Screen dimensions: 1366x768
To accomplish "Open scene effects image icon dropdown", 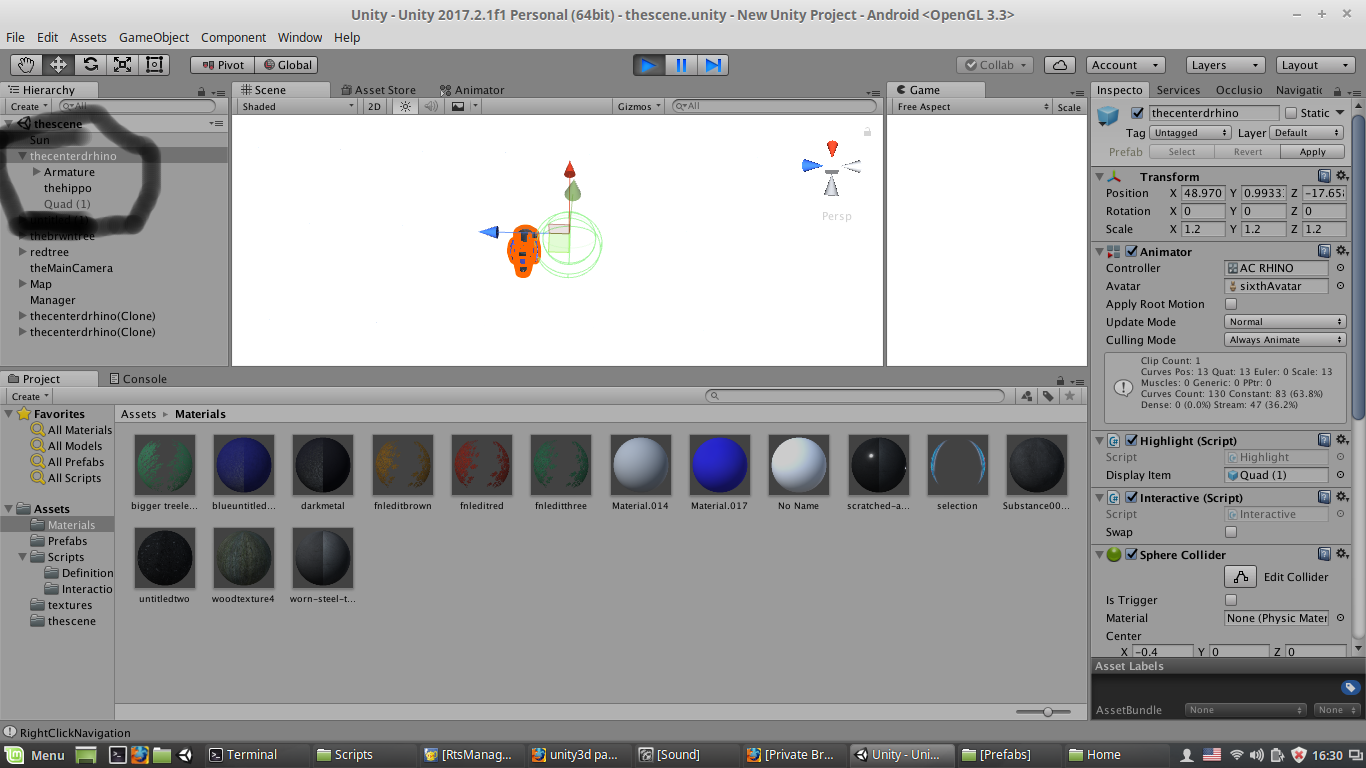I will 463,106.
